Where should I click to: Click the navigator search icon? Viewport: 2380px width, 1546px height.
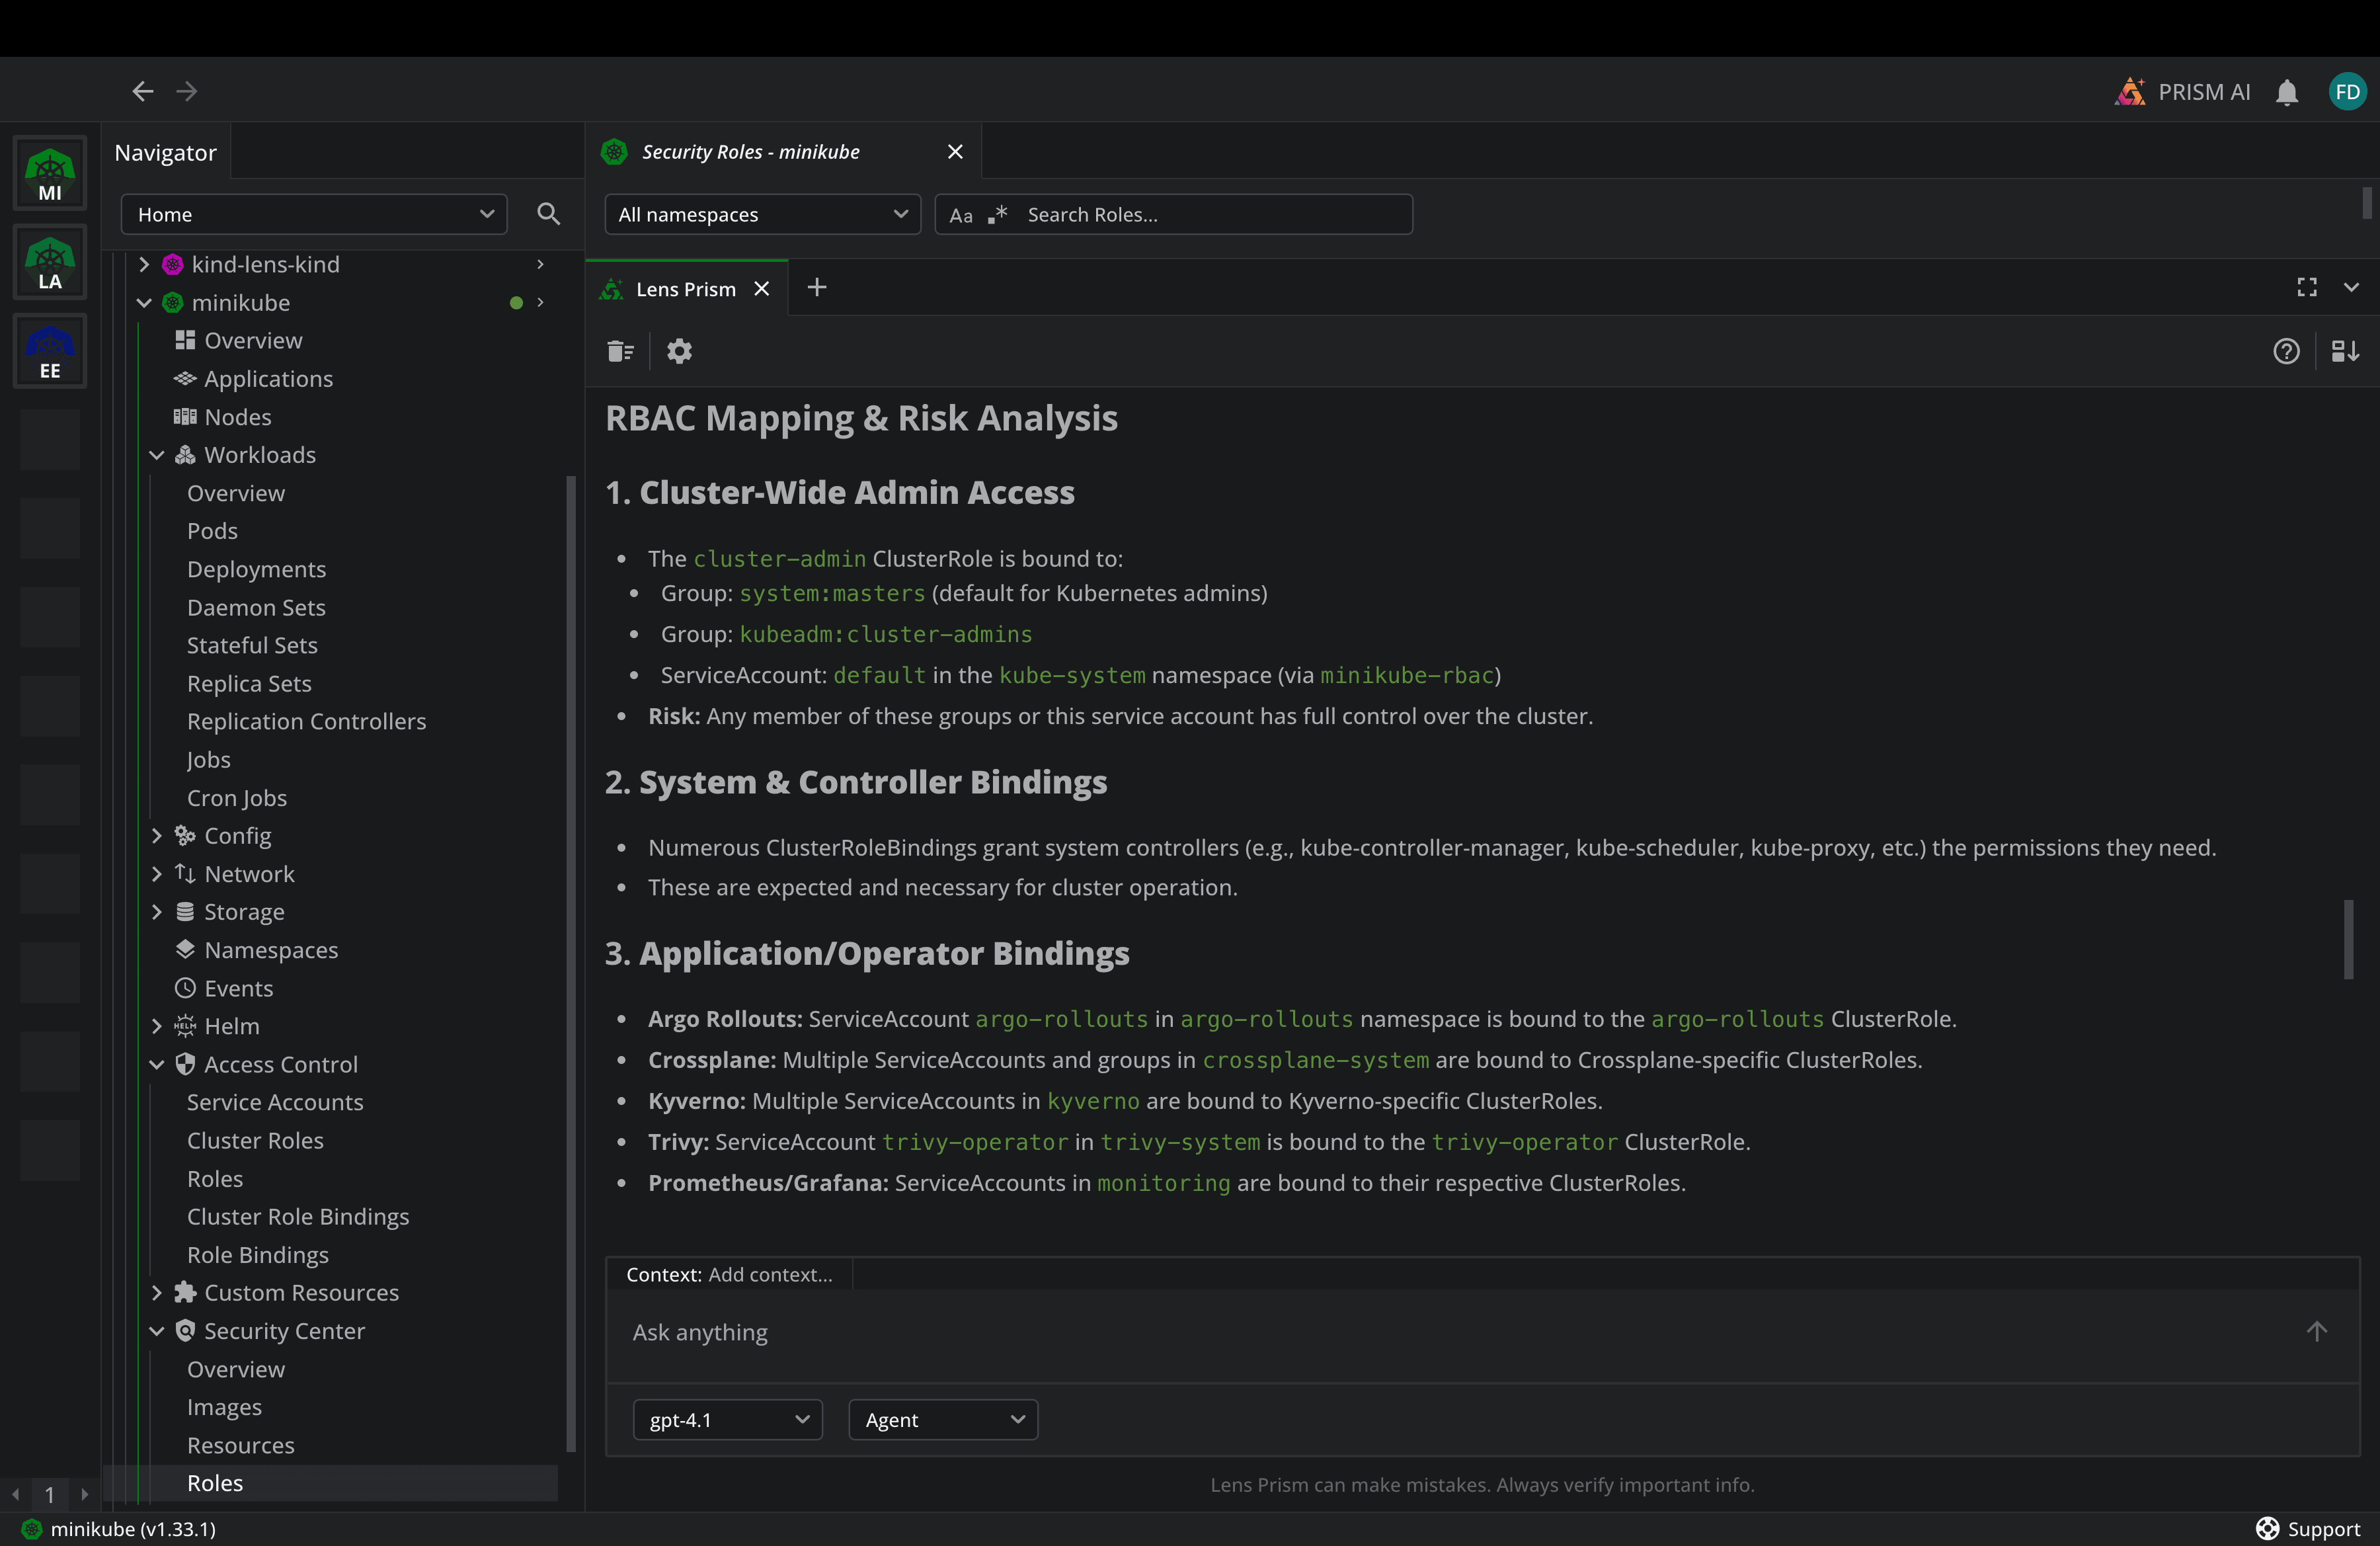coord(548,214)
